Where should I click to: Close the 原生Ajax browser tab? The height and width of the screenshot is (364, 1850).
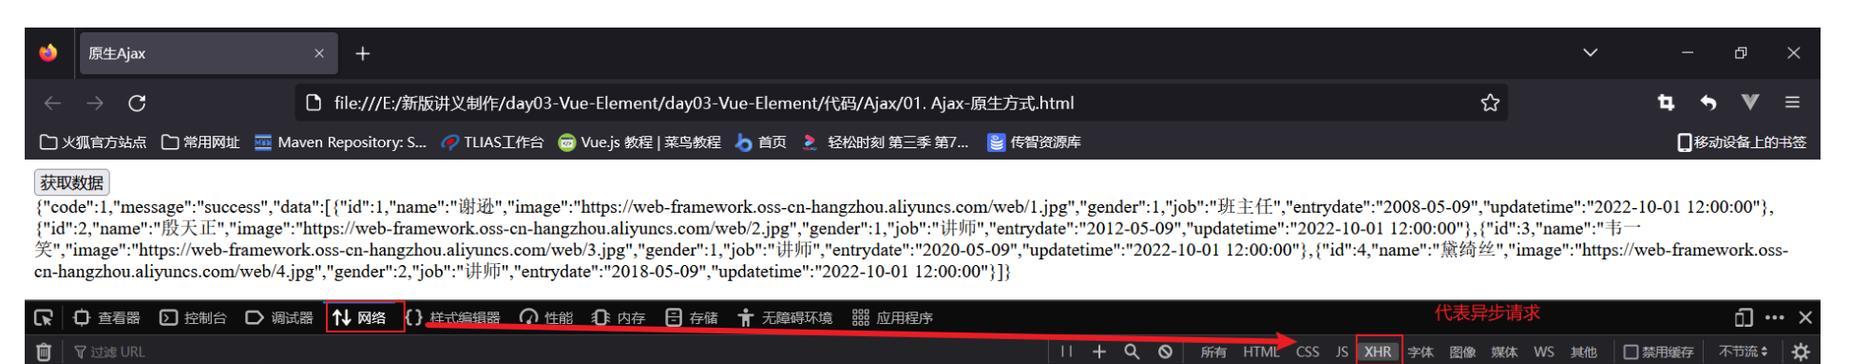(319, 54)
